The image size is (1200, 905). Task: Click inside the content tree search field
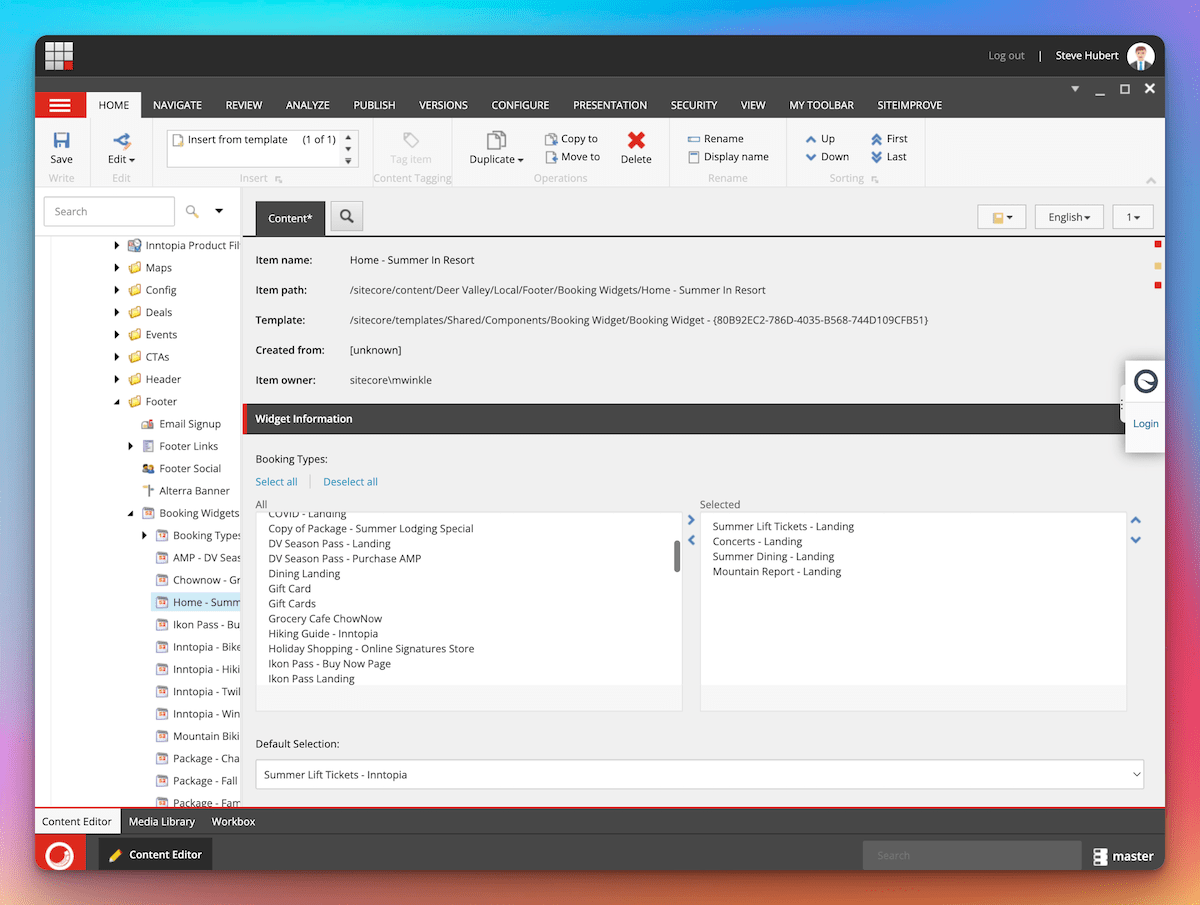click(108, 211)
